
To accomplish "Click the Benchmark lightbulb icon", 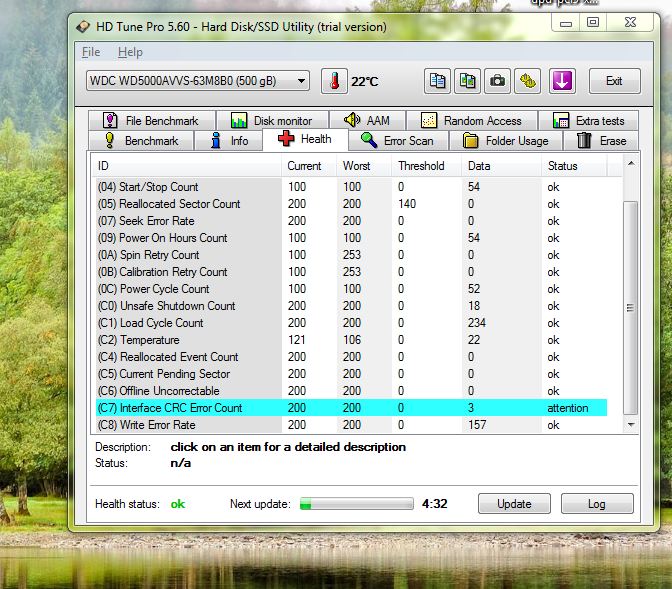I will pos(110,141).
